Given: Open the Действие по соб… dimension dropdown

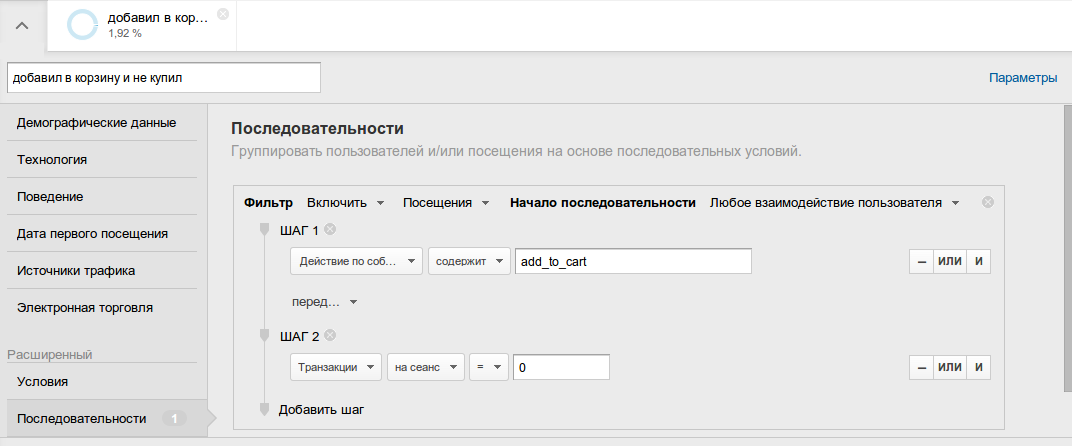Looking at the screenshot, I should tap(356, 261).
